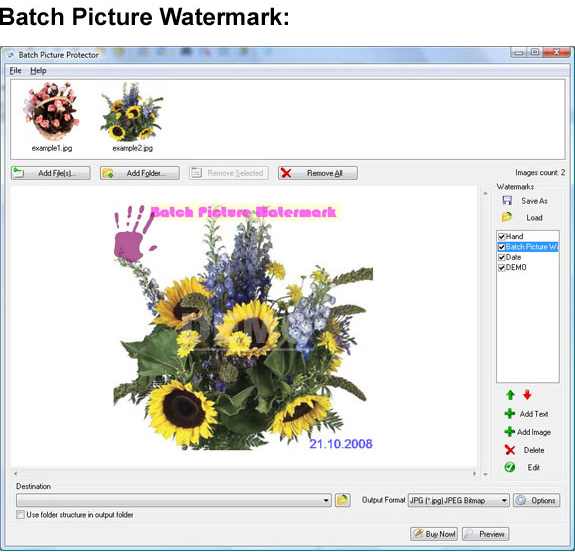Viewport: 575px width, 552px height.
Task: Click the Save As floppy disk icon
Action: [507, 200]
